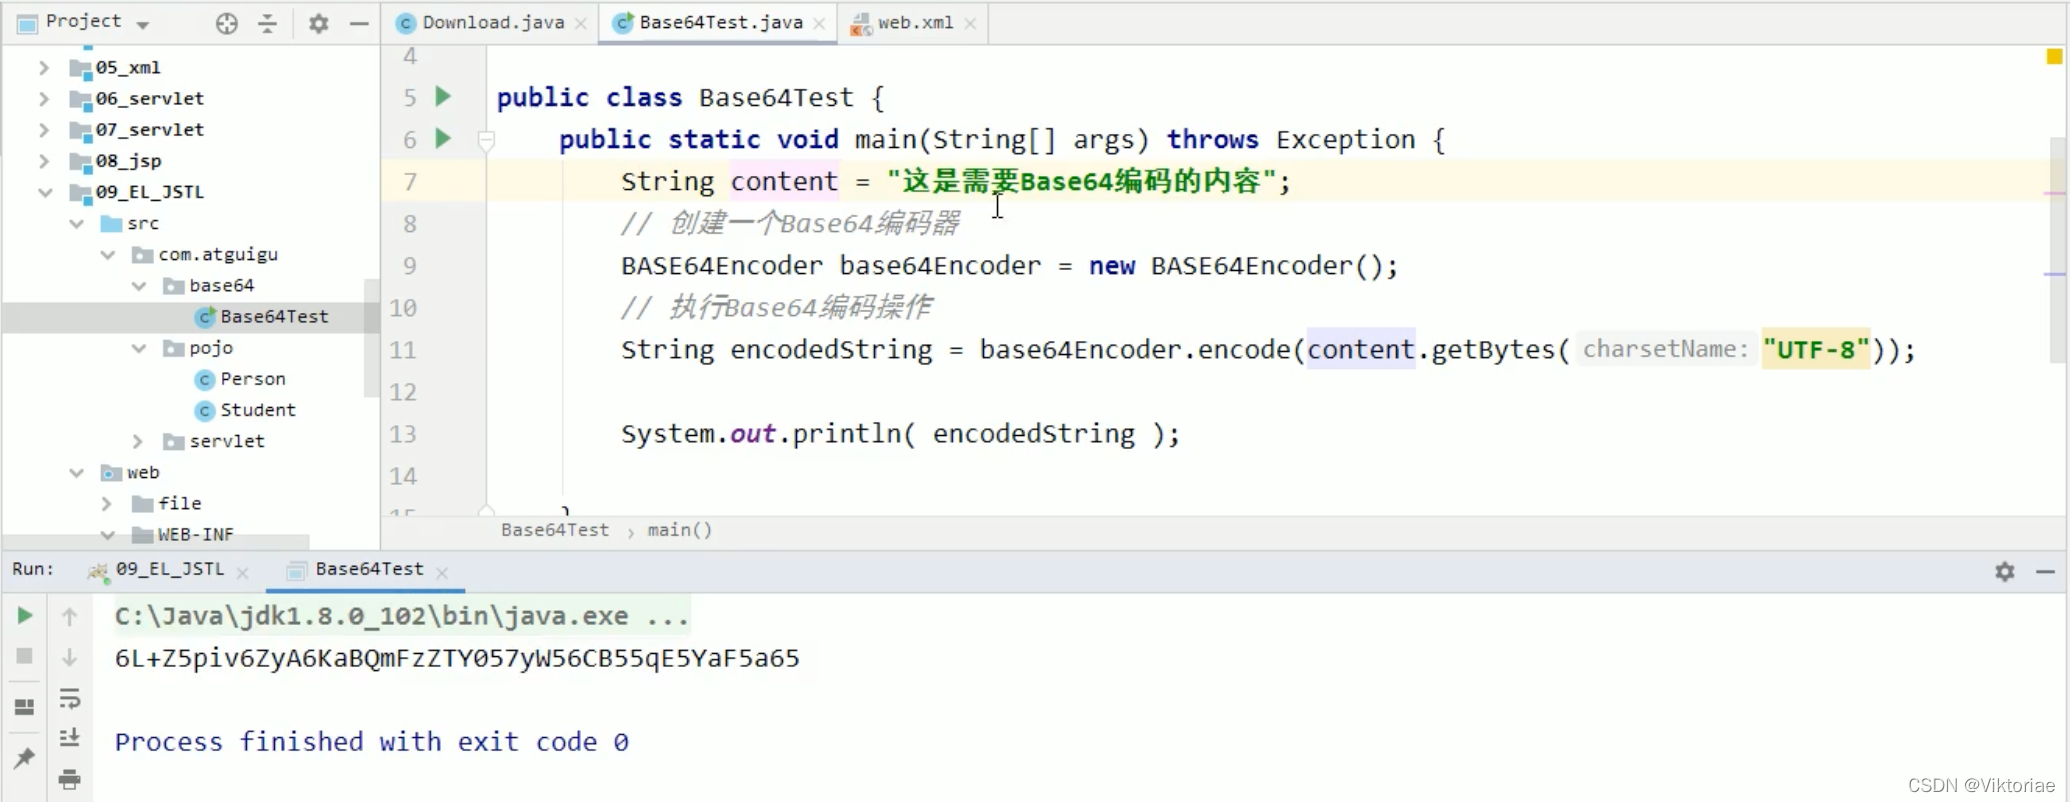Click the java.exe command line in console
2070x802 pixels.
401,616
